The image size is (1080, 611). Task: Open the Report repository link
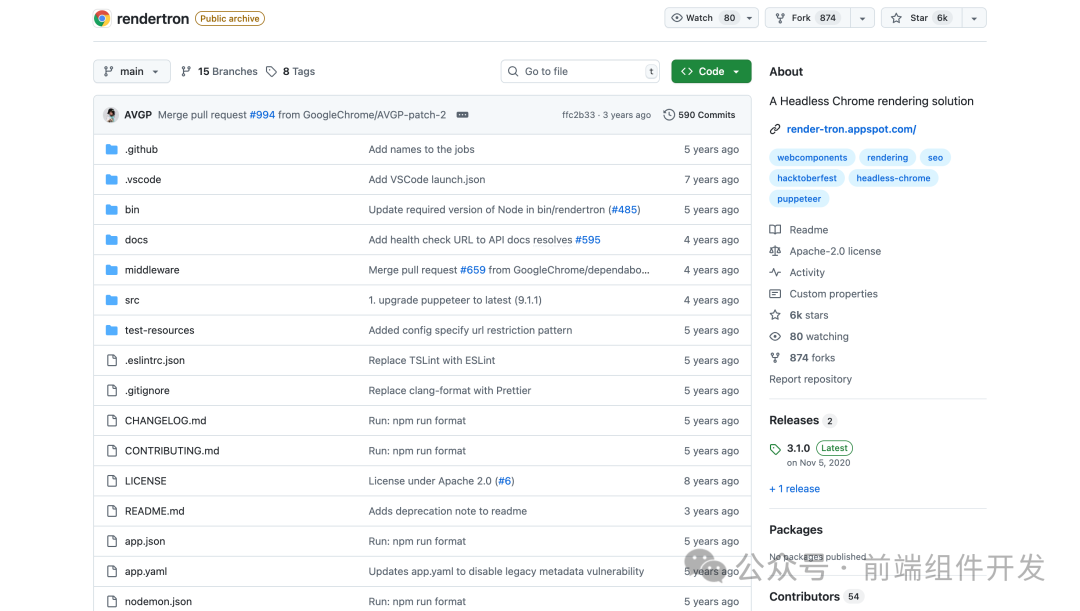(x=810, y=380)
